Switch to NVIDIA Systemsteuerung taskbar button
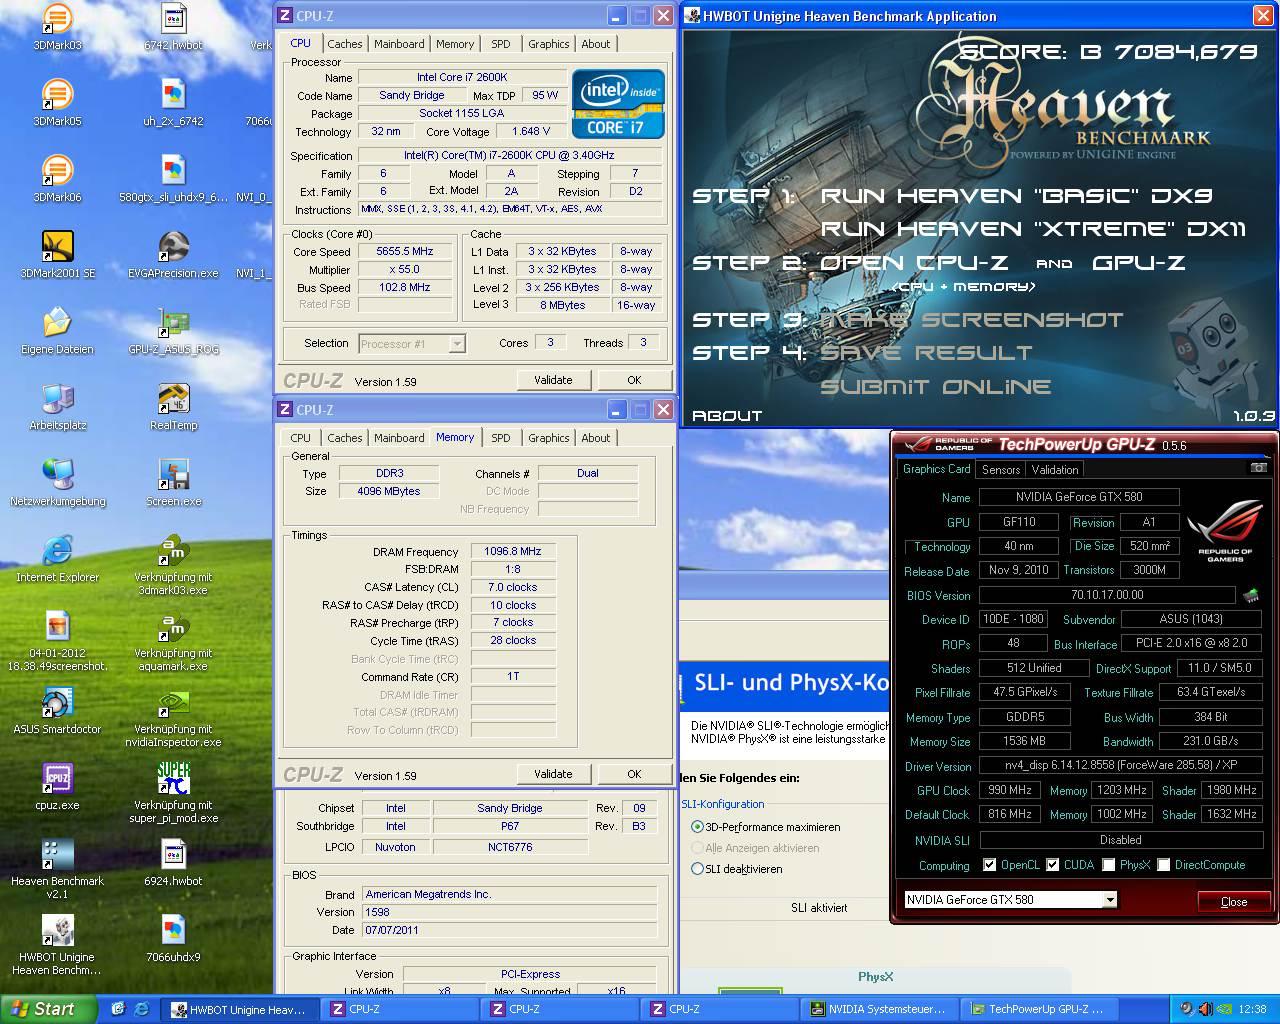 point(880,1009)
